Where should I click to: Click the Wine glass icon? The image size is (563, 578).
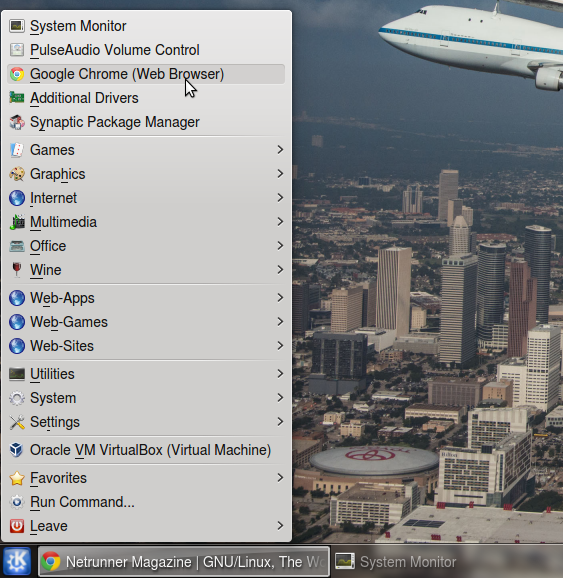pyautogui.click(x=17, y=270)
